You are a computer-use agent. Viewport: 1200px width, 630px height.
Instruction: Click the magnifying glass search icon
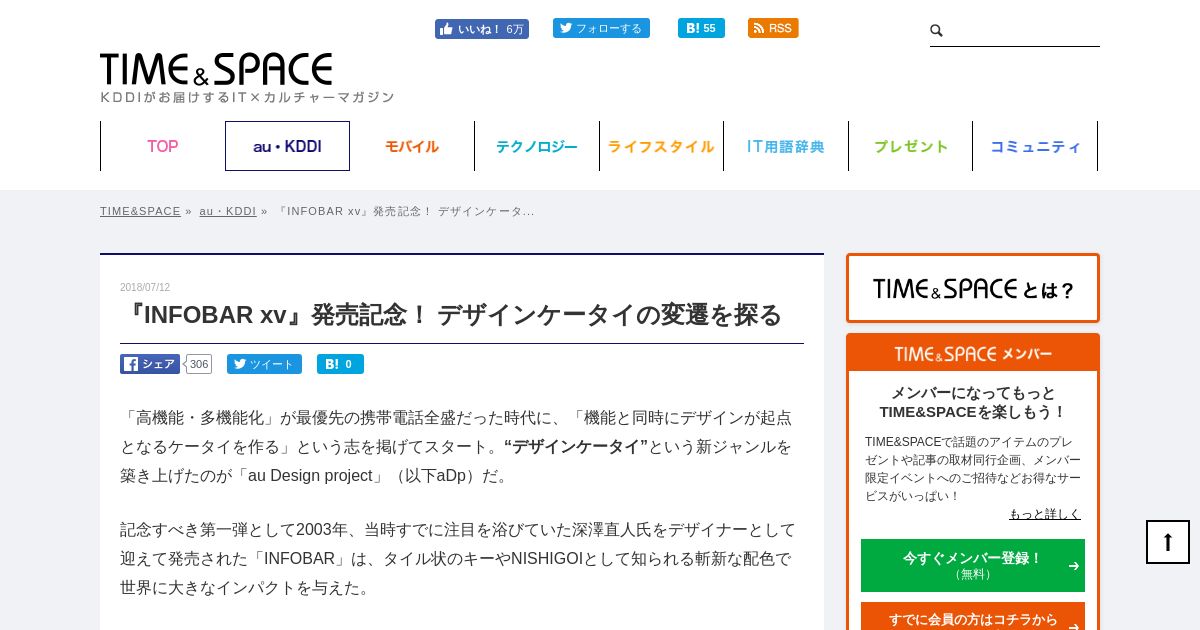point(937,31)
